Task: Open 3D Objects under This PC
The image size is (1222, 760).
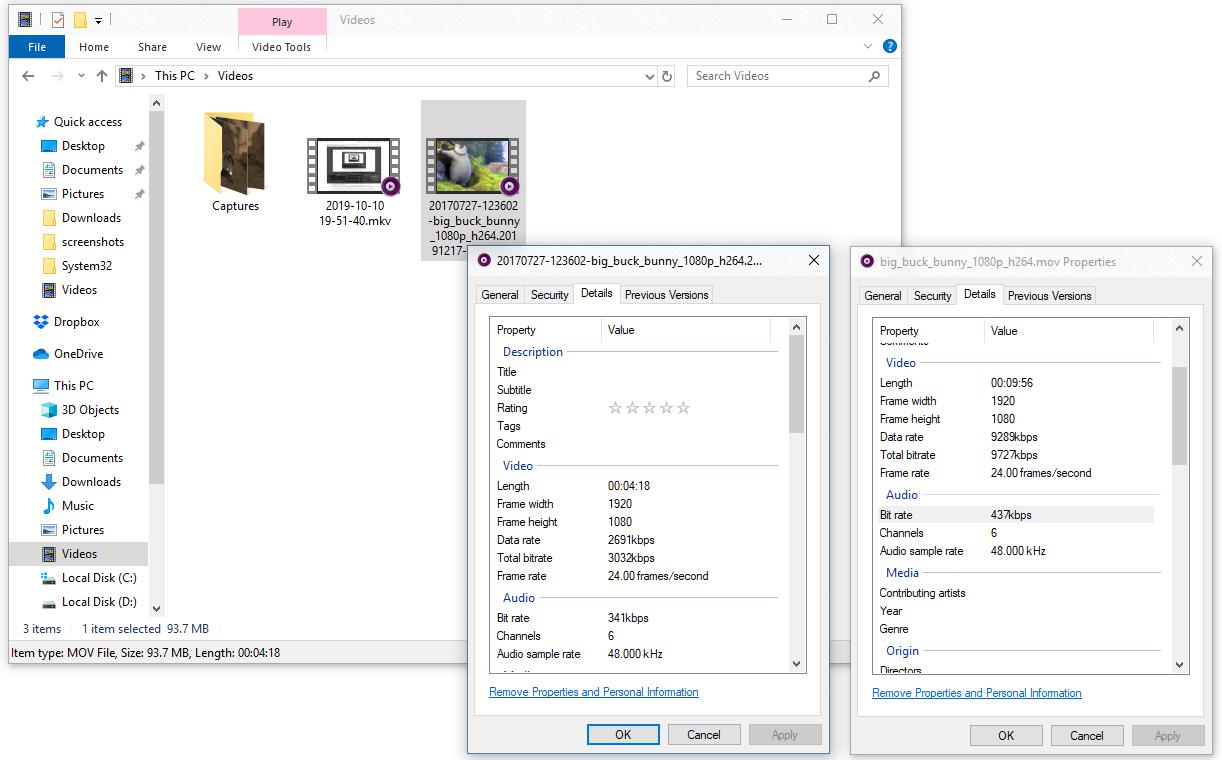Action: coord(90,410)
